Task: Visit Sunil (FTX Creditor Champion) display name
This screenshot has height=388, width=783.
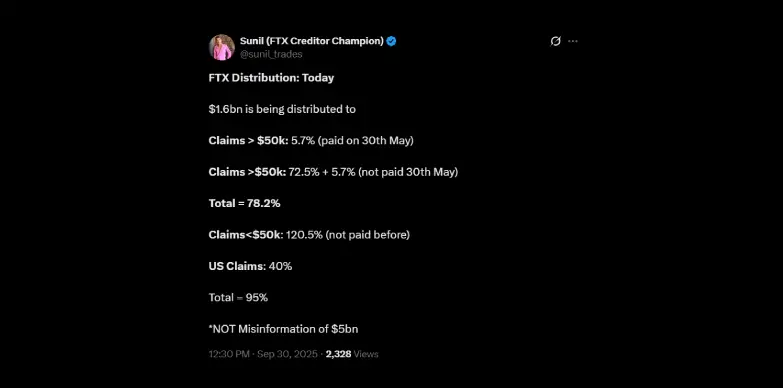Action: tap(312, 41)
